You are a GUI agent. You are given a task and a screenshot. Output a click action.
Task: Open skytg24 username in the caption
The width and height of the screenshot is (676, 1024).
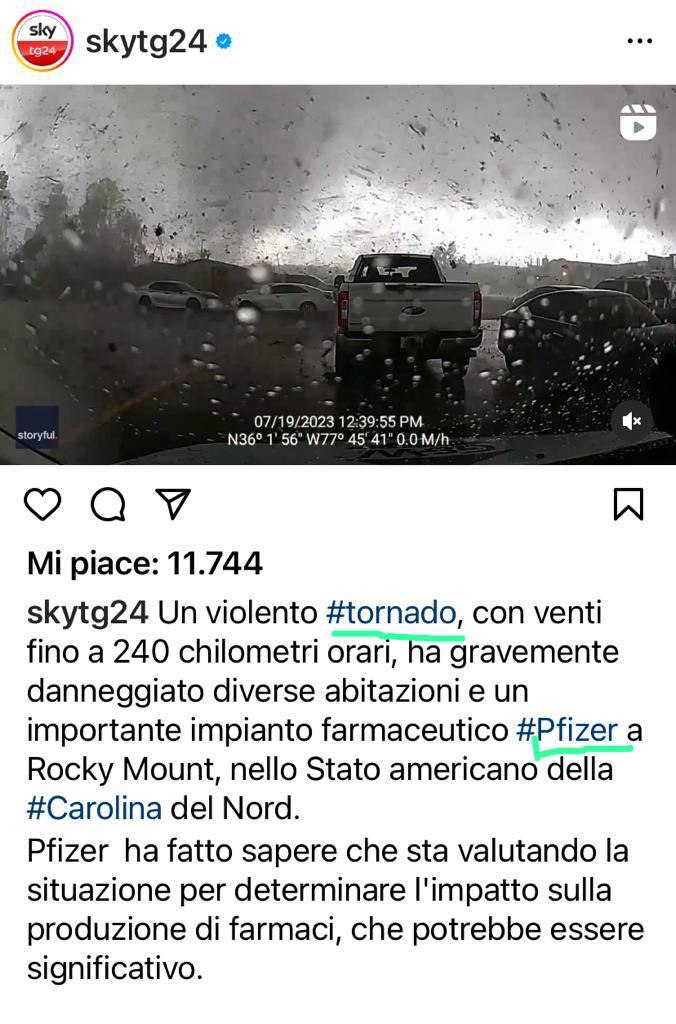[x=88, y=613]
